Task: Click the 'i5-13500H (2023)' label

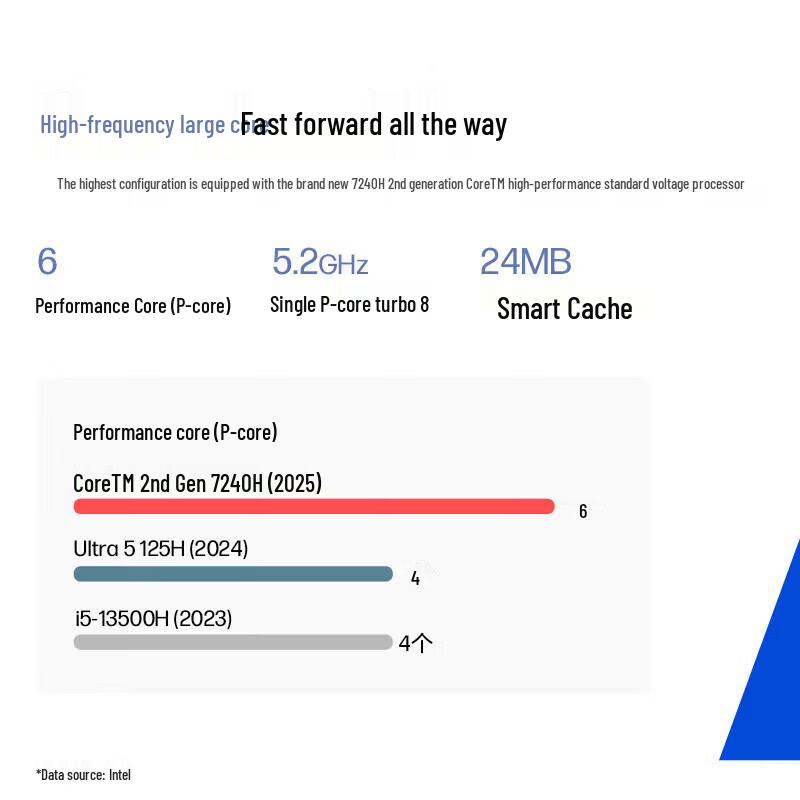Action: coord(154,618)
